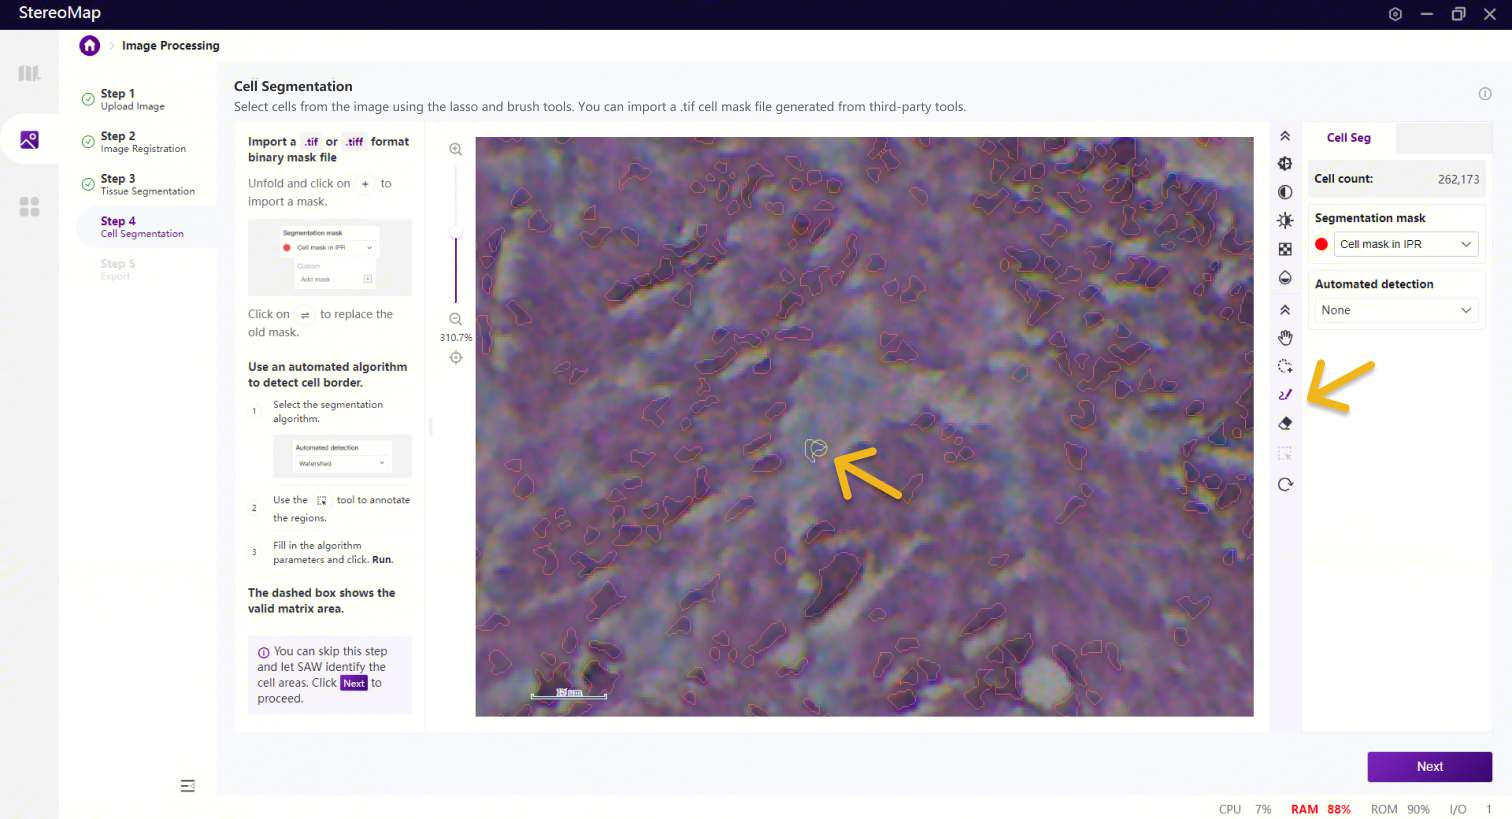Go to Step 2 Image Registration
This screenshot has height=819, width=1512.
click(143, 142)
